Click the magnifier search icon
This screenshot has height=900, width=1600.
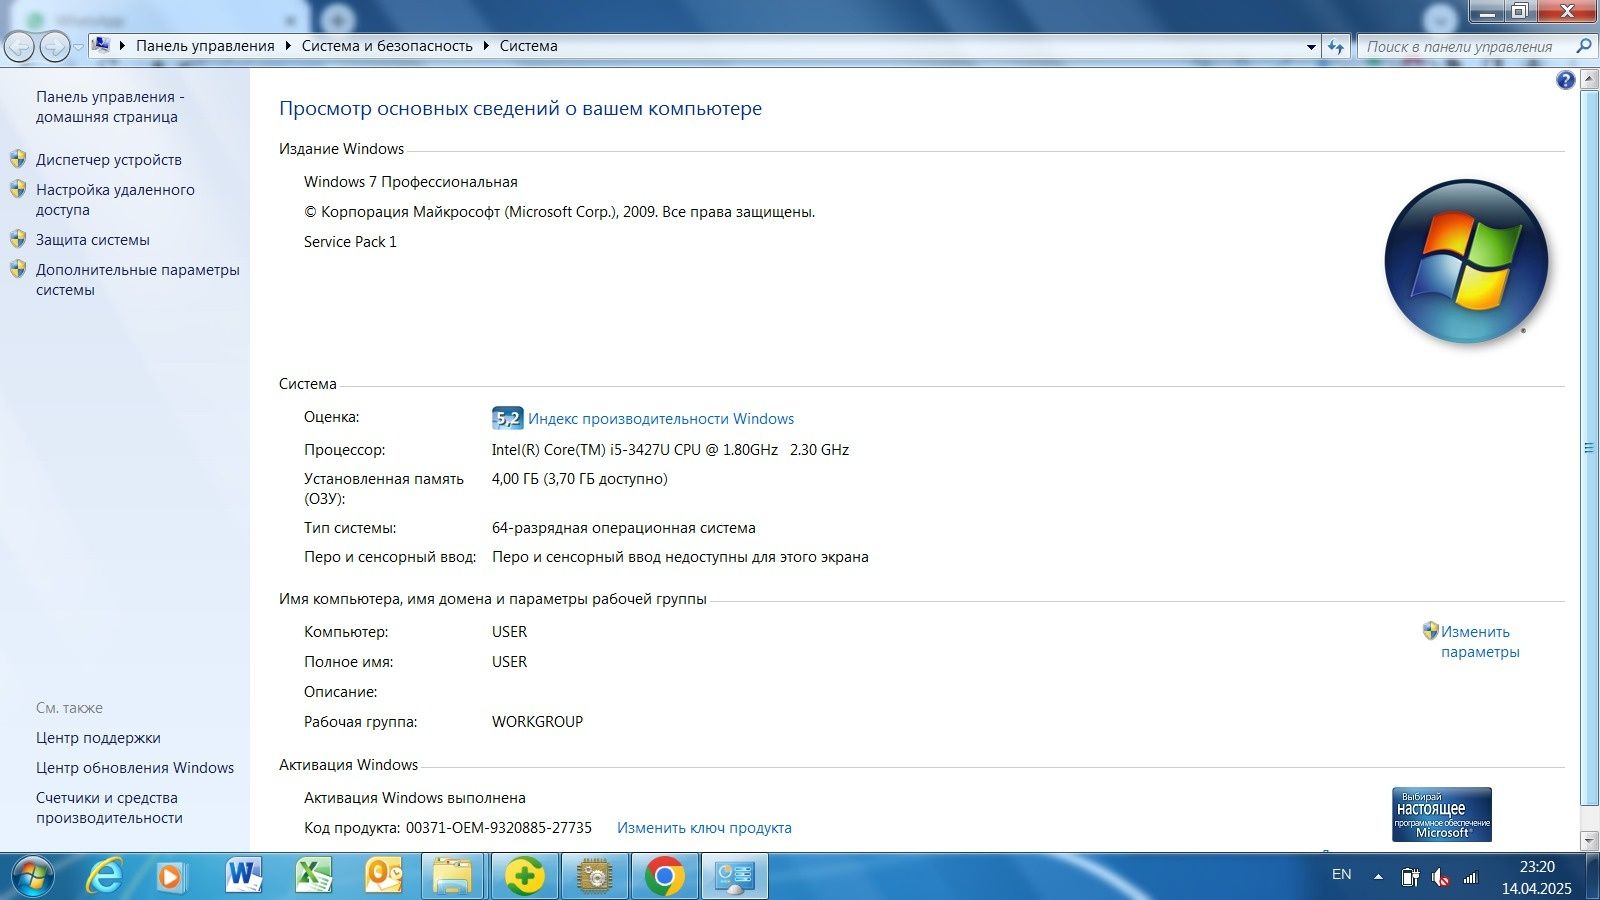[1583, 46]
